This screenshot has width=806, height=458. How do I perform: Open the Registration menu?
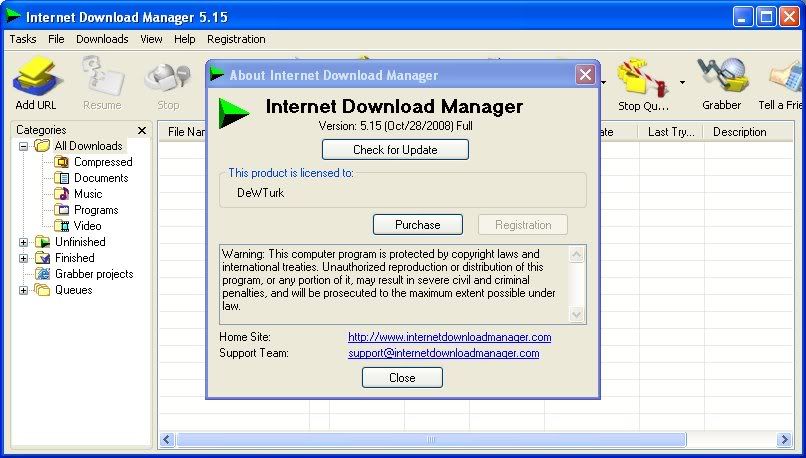[x=236, y=39]
